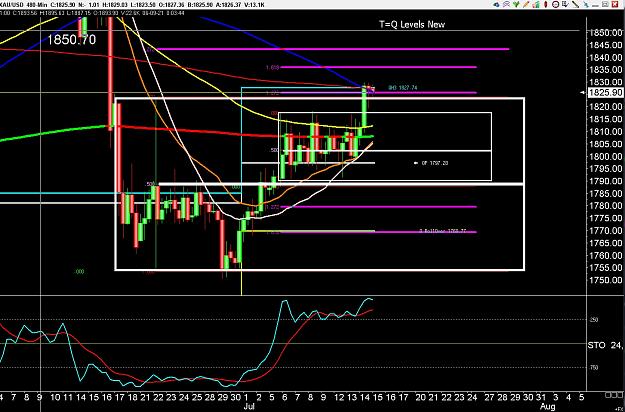Viewport: 625px width, 412px height.
Task: Click the last small square at bottom-right corner
Action: point(620,395)
